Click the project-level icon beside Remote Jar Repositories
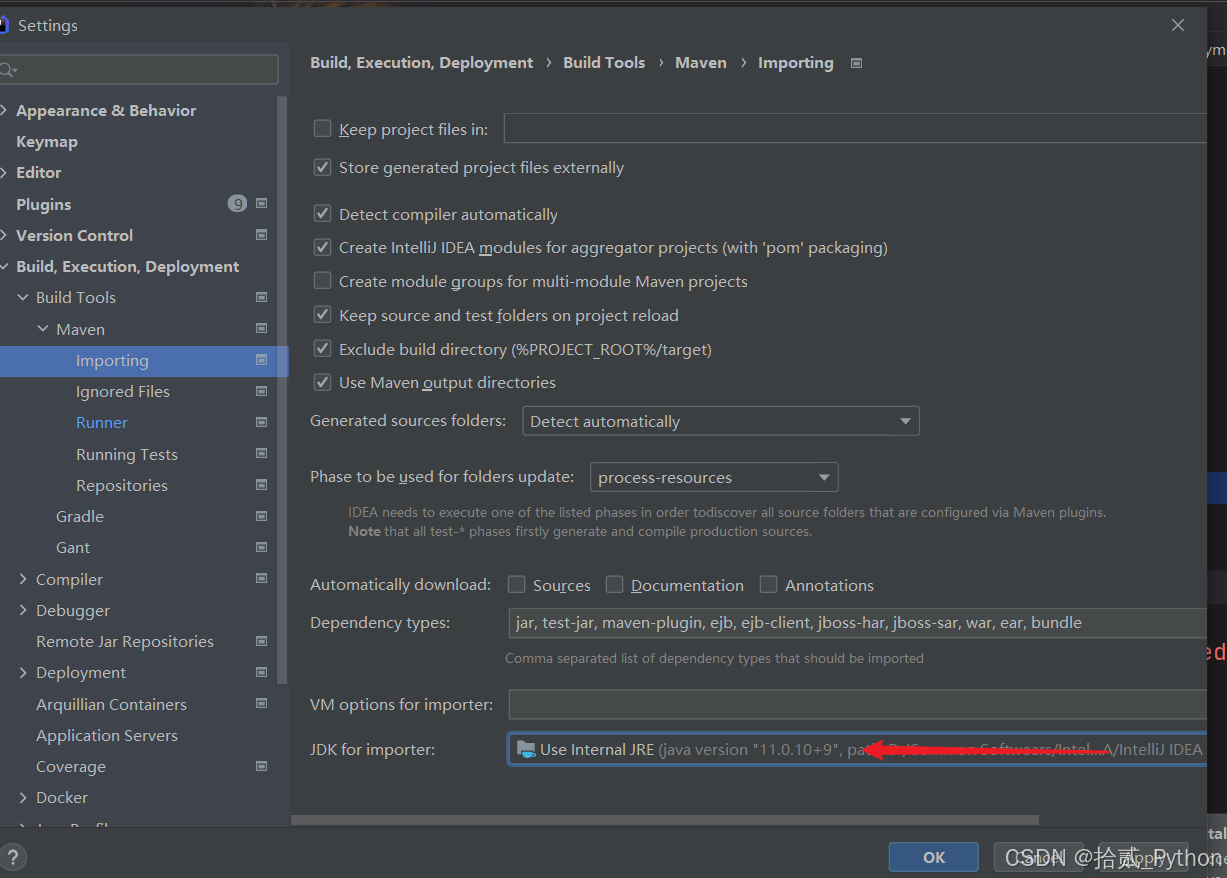This screenshot has height=878, width=1227. 262,641
